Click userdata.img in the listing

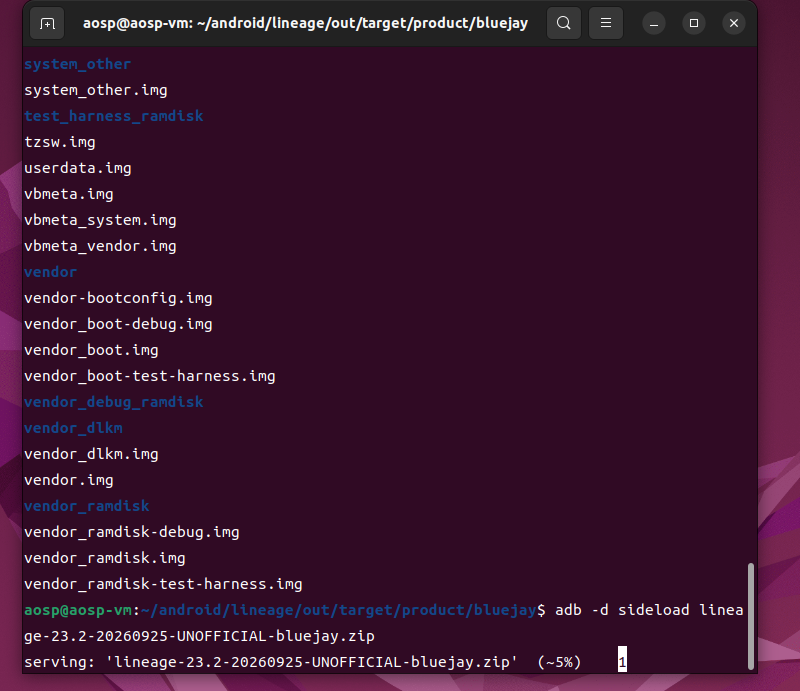78,168
